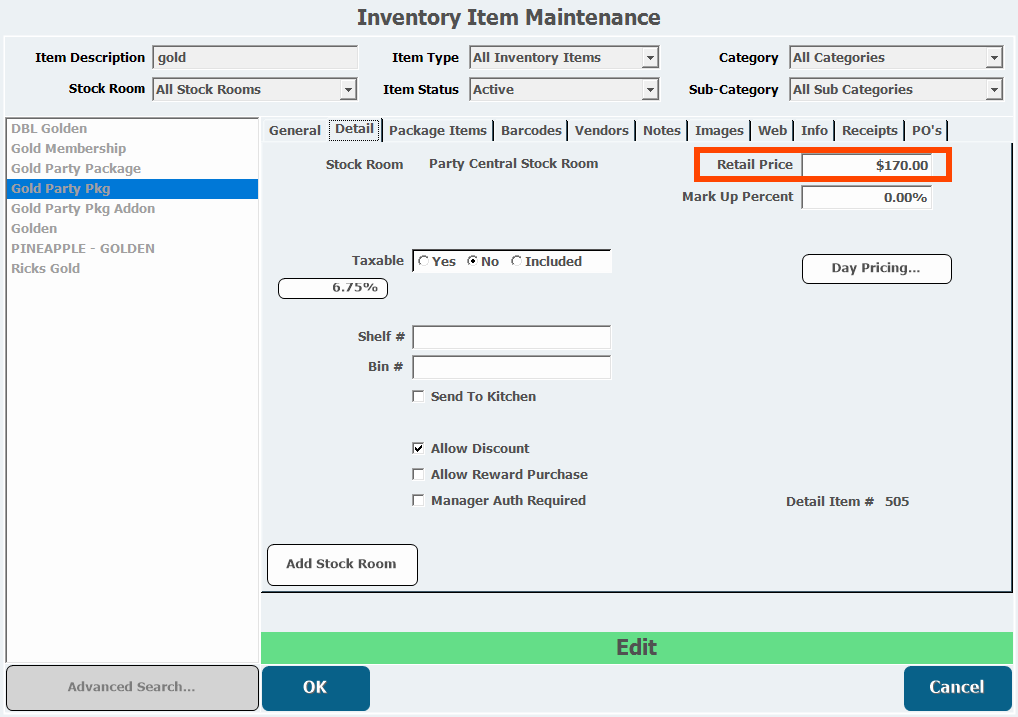This screenshot has width=1018, height=717.
Task: Expand the Item Type dropdown
Action: 650,58
